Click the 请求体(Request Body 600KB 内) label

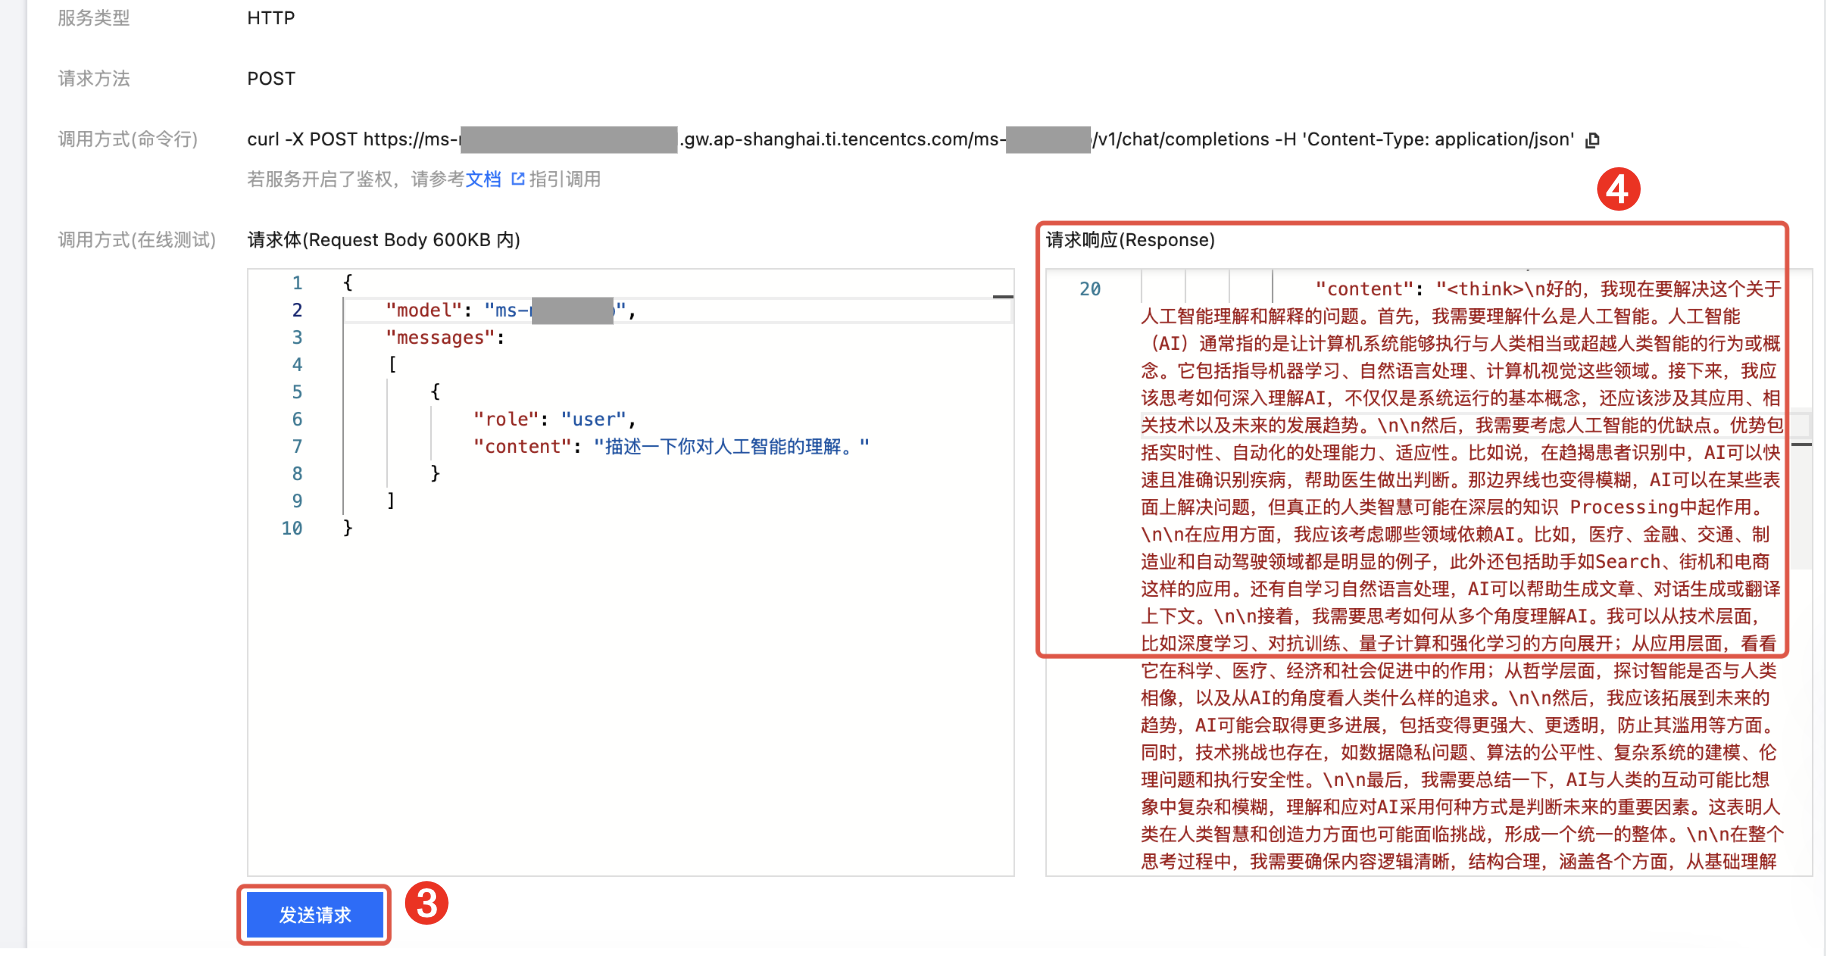click(x=384, y=240)
